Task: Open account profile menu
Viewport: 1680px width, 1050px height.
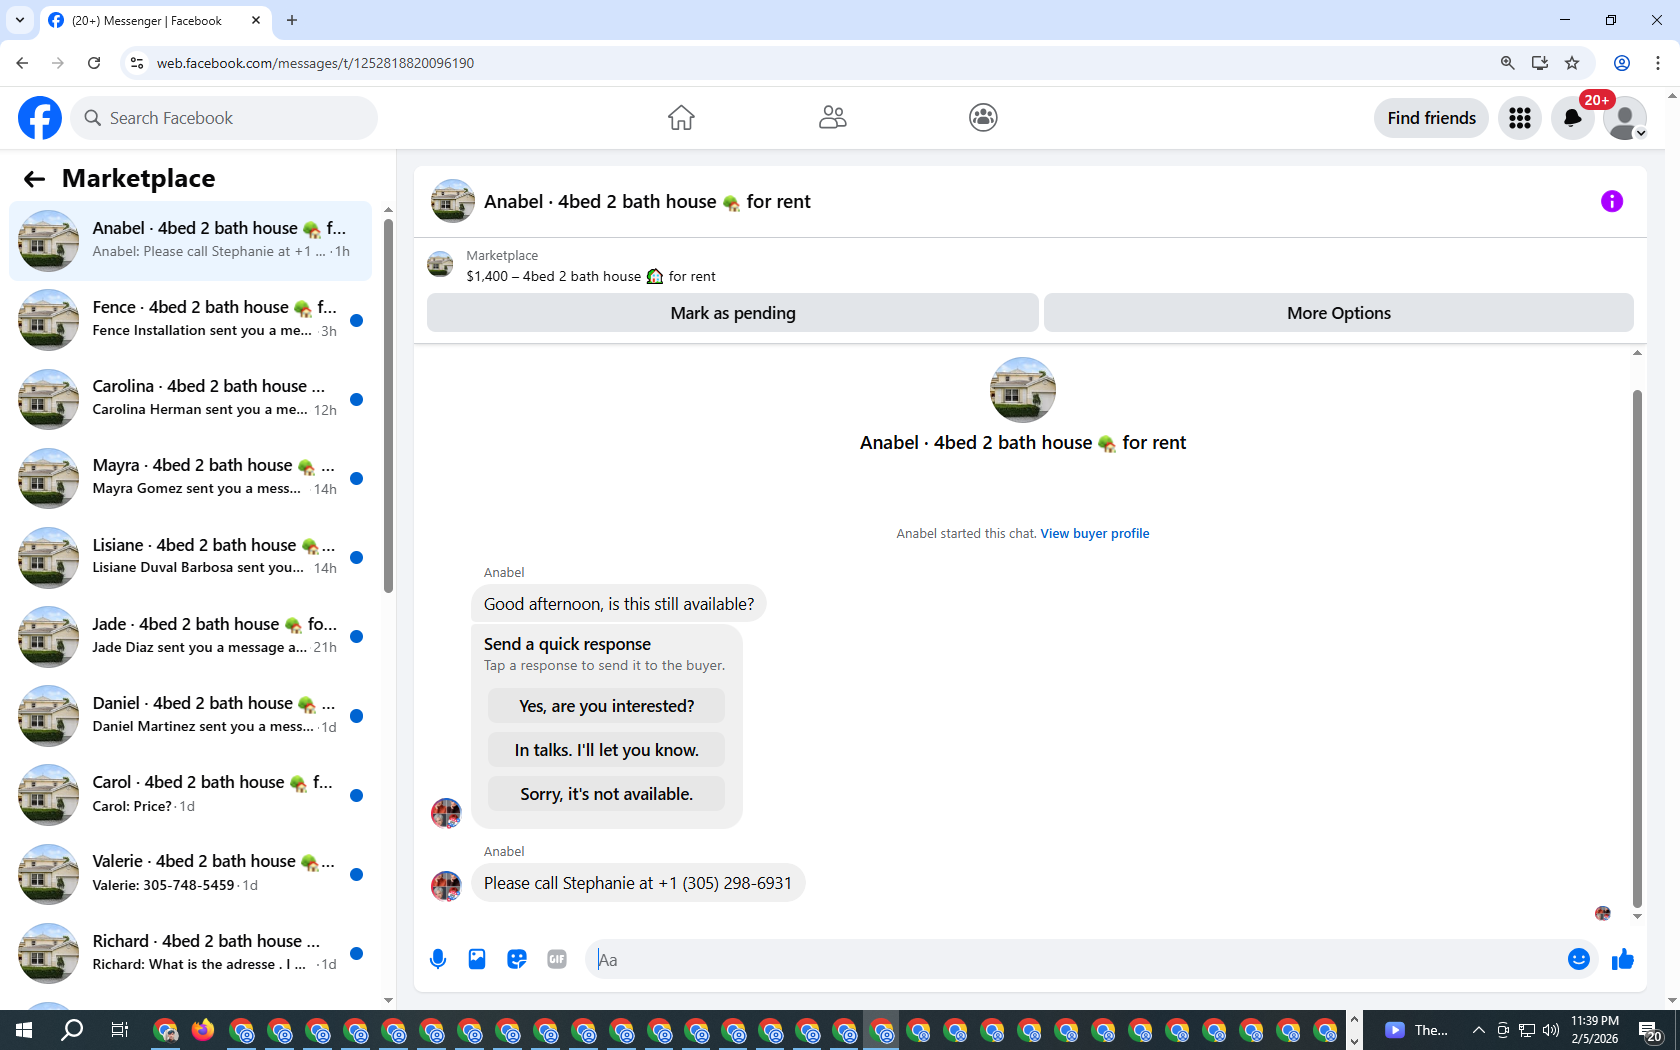Action: (1625, 118)
